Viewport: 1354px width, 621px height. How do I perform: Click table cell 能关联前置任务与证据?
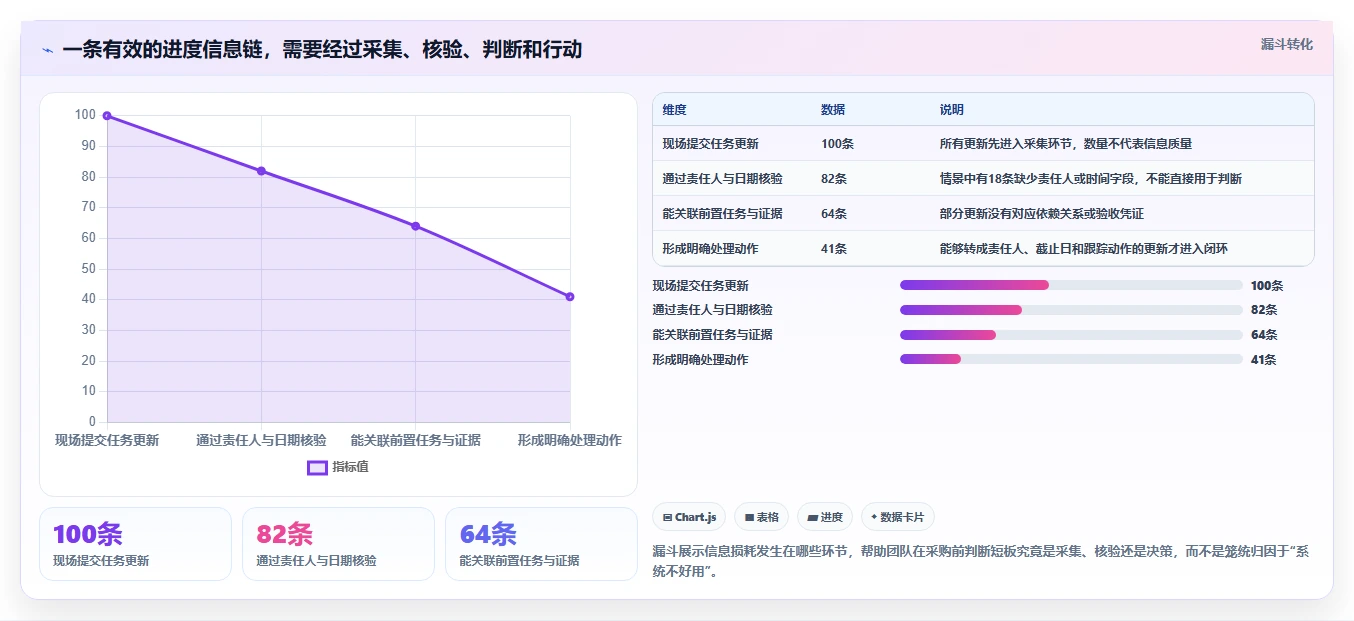722,214
